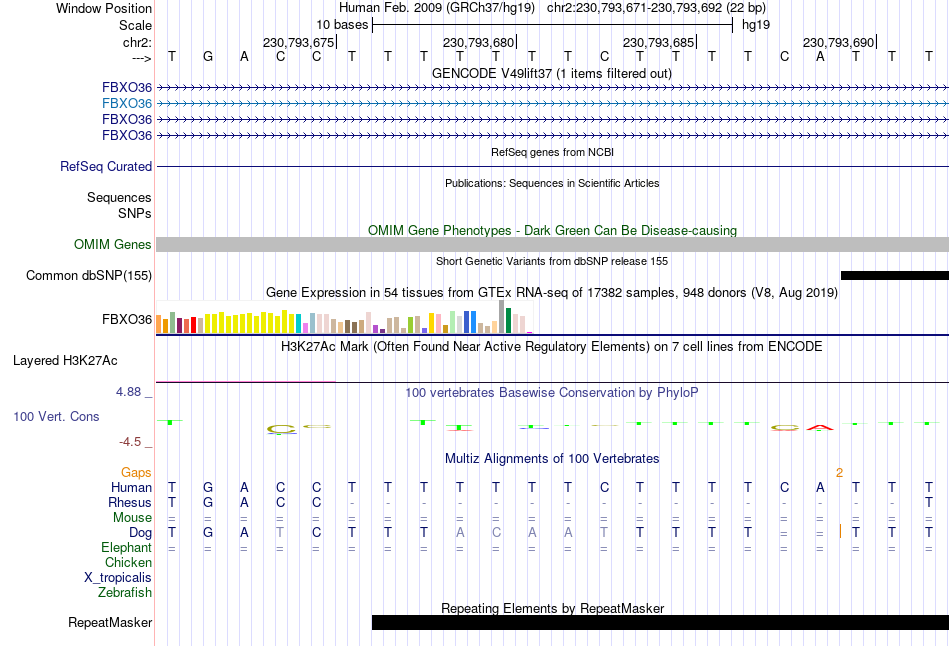Click the Human species label

pyautogui.click(x=131, y=487)
